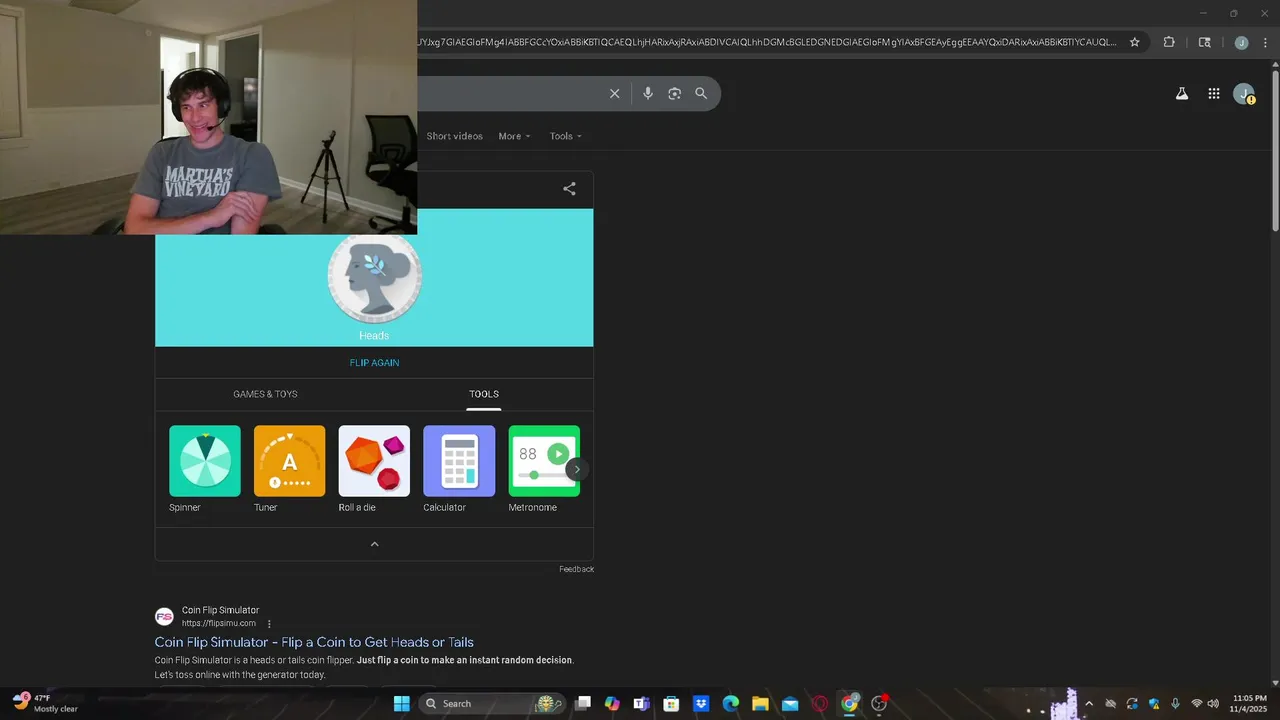Click the Chrome icon in the taskbar
Screen dimensions: 1280x720
coord(849,703)
